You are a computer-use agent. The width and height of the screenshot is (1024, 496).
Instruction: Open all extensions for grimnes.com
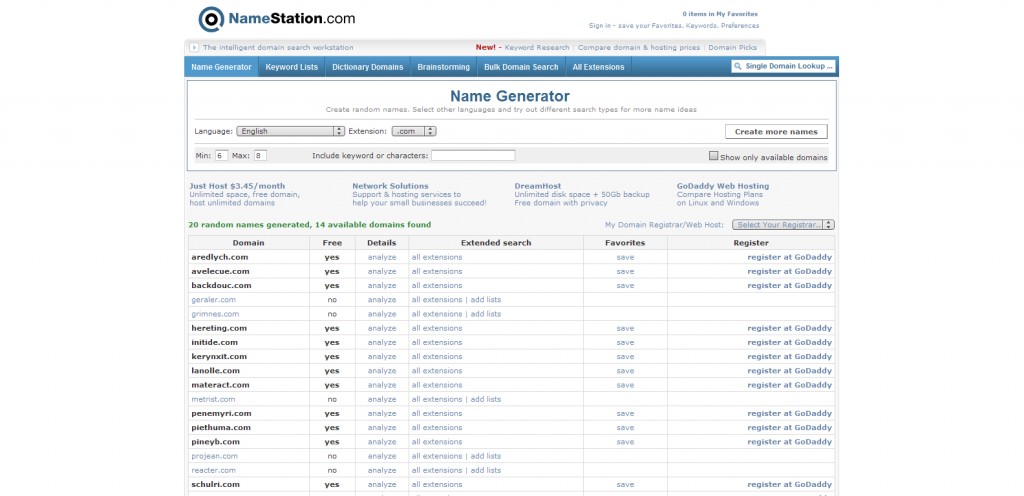tap(437, 315)
